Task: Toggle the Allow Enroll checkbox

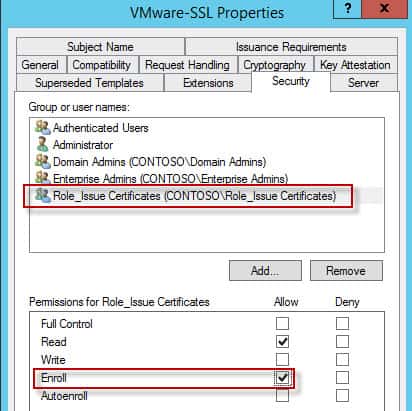Action: coord(282,377)
